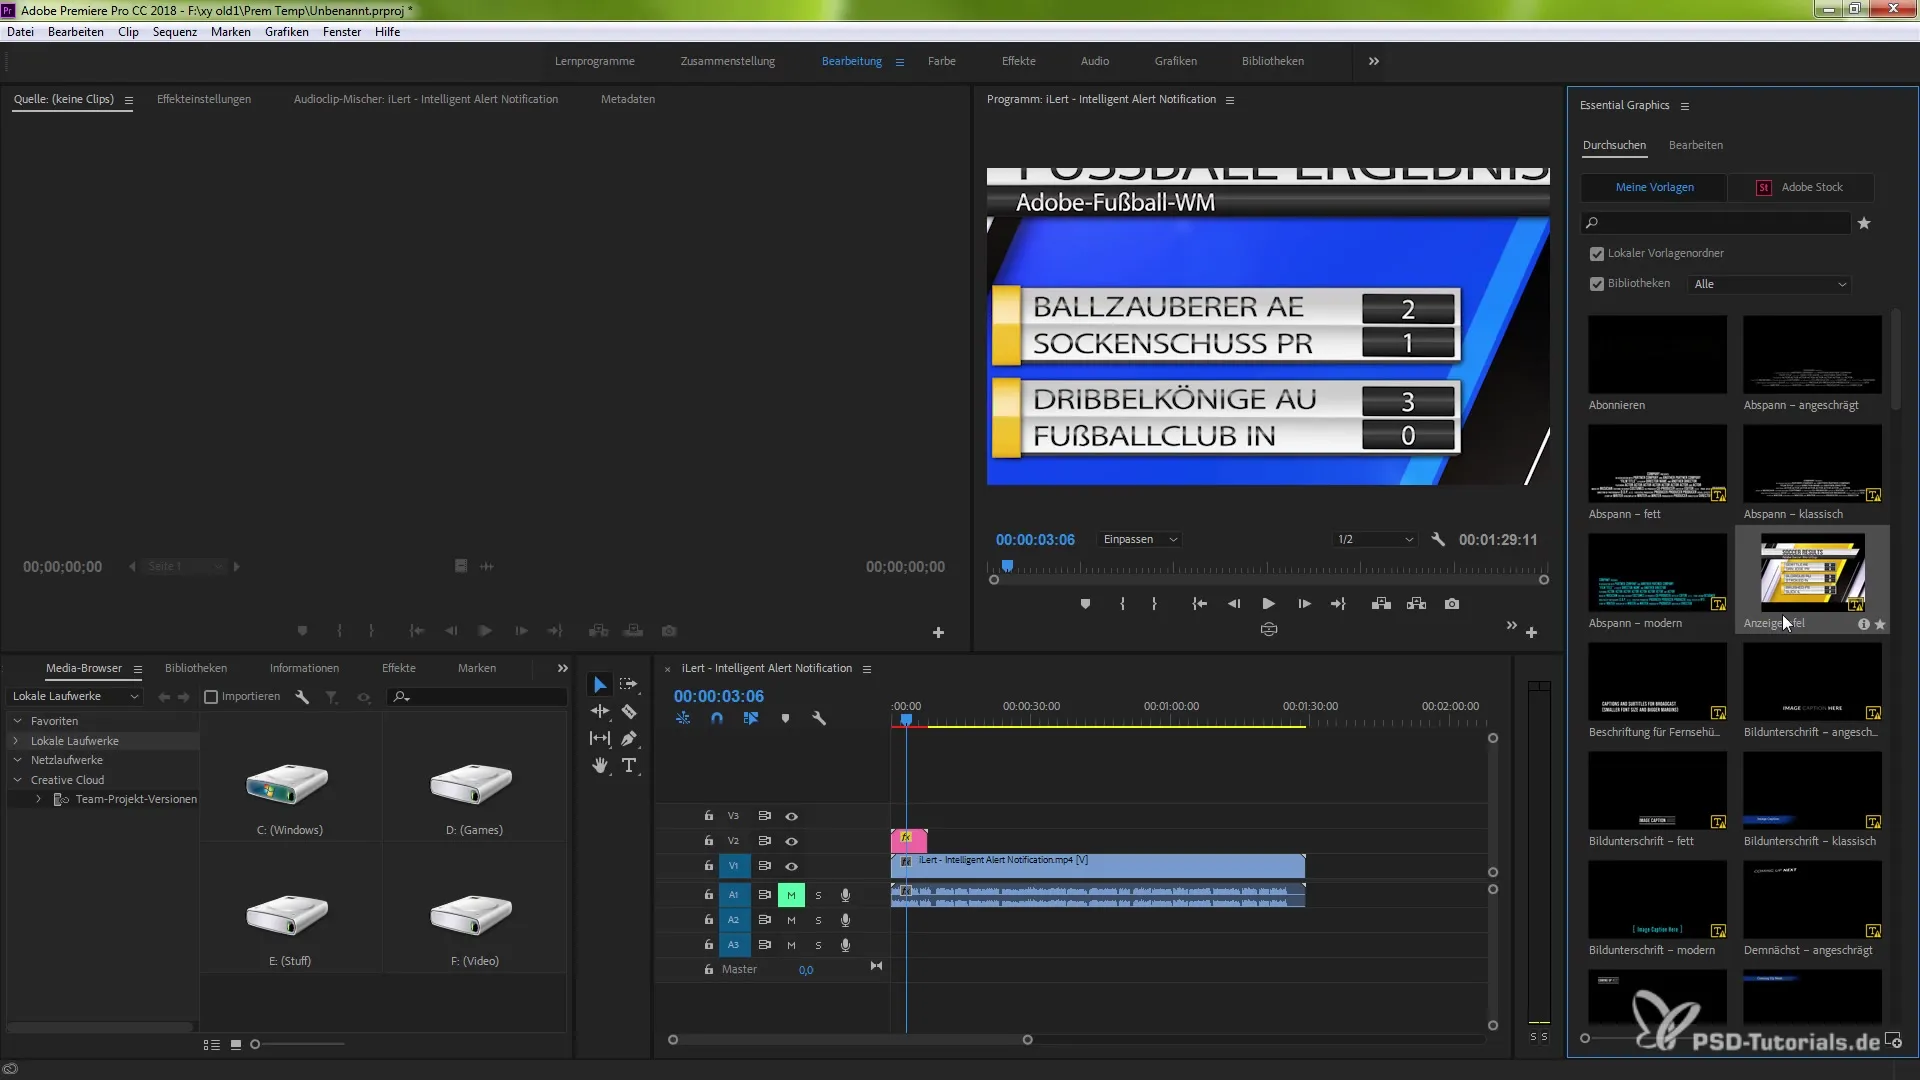Viewport: 1920px width, 1080px height.
Task: Select the Track Select Forward tool
Action: coord(628,685)
